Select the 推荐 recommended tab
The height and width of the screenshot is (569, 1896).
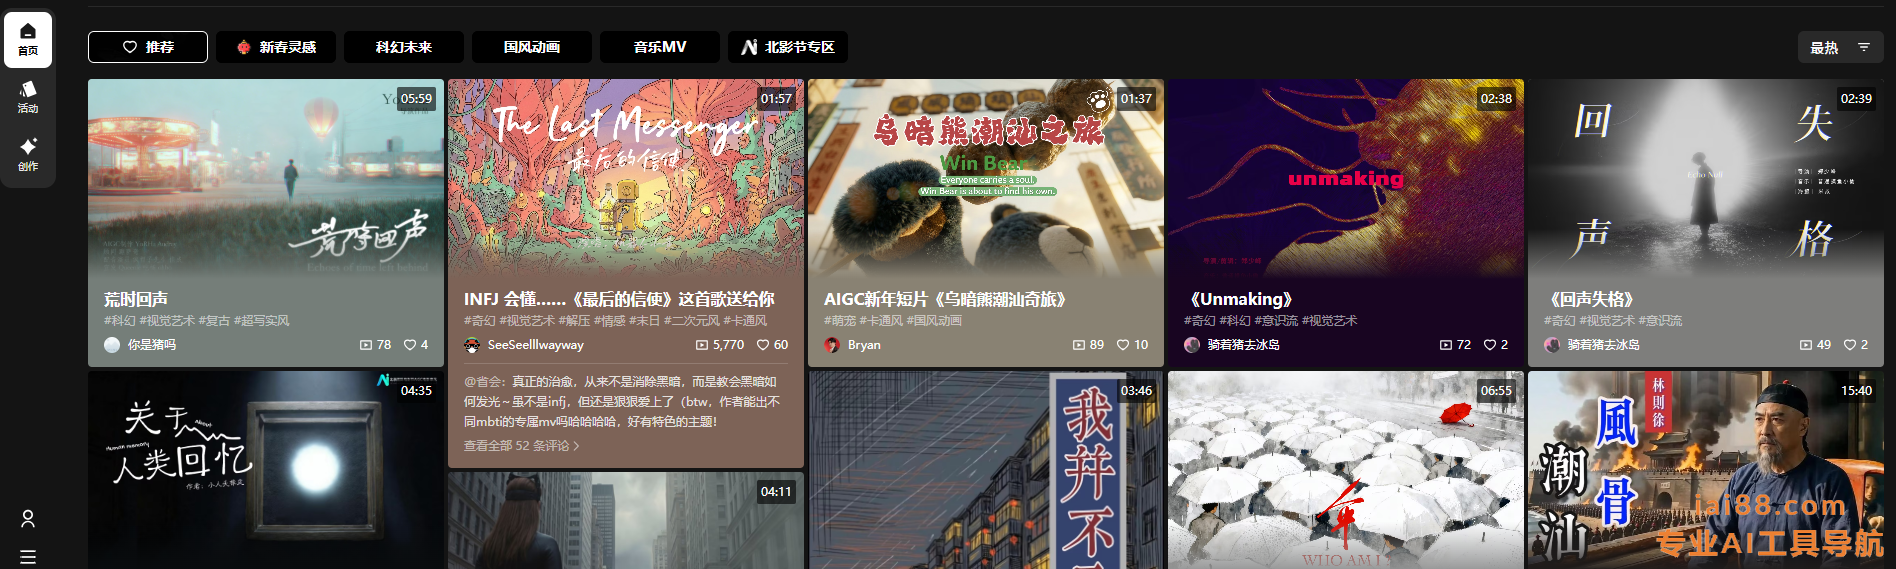coord(148,47)
